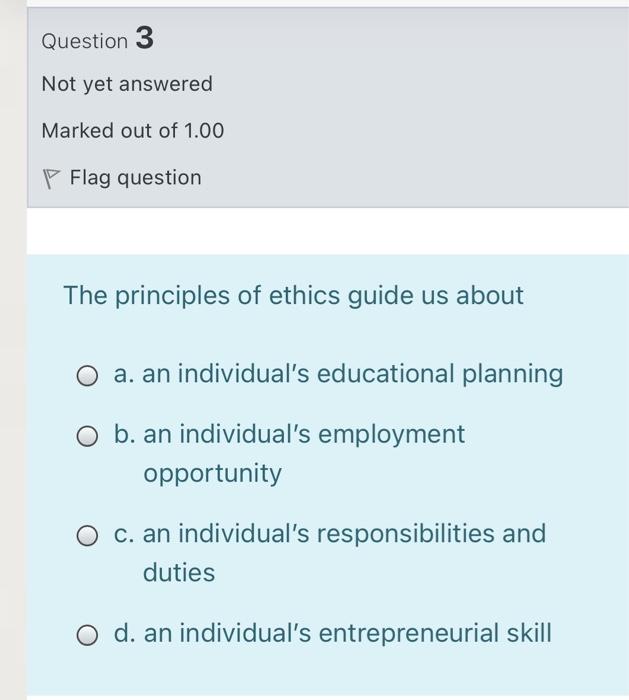Click the responsibilities answer label text
This screenshot has width=629, height=700.
pos(344,533)
